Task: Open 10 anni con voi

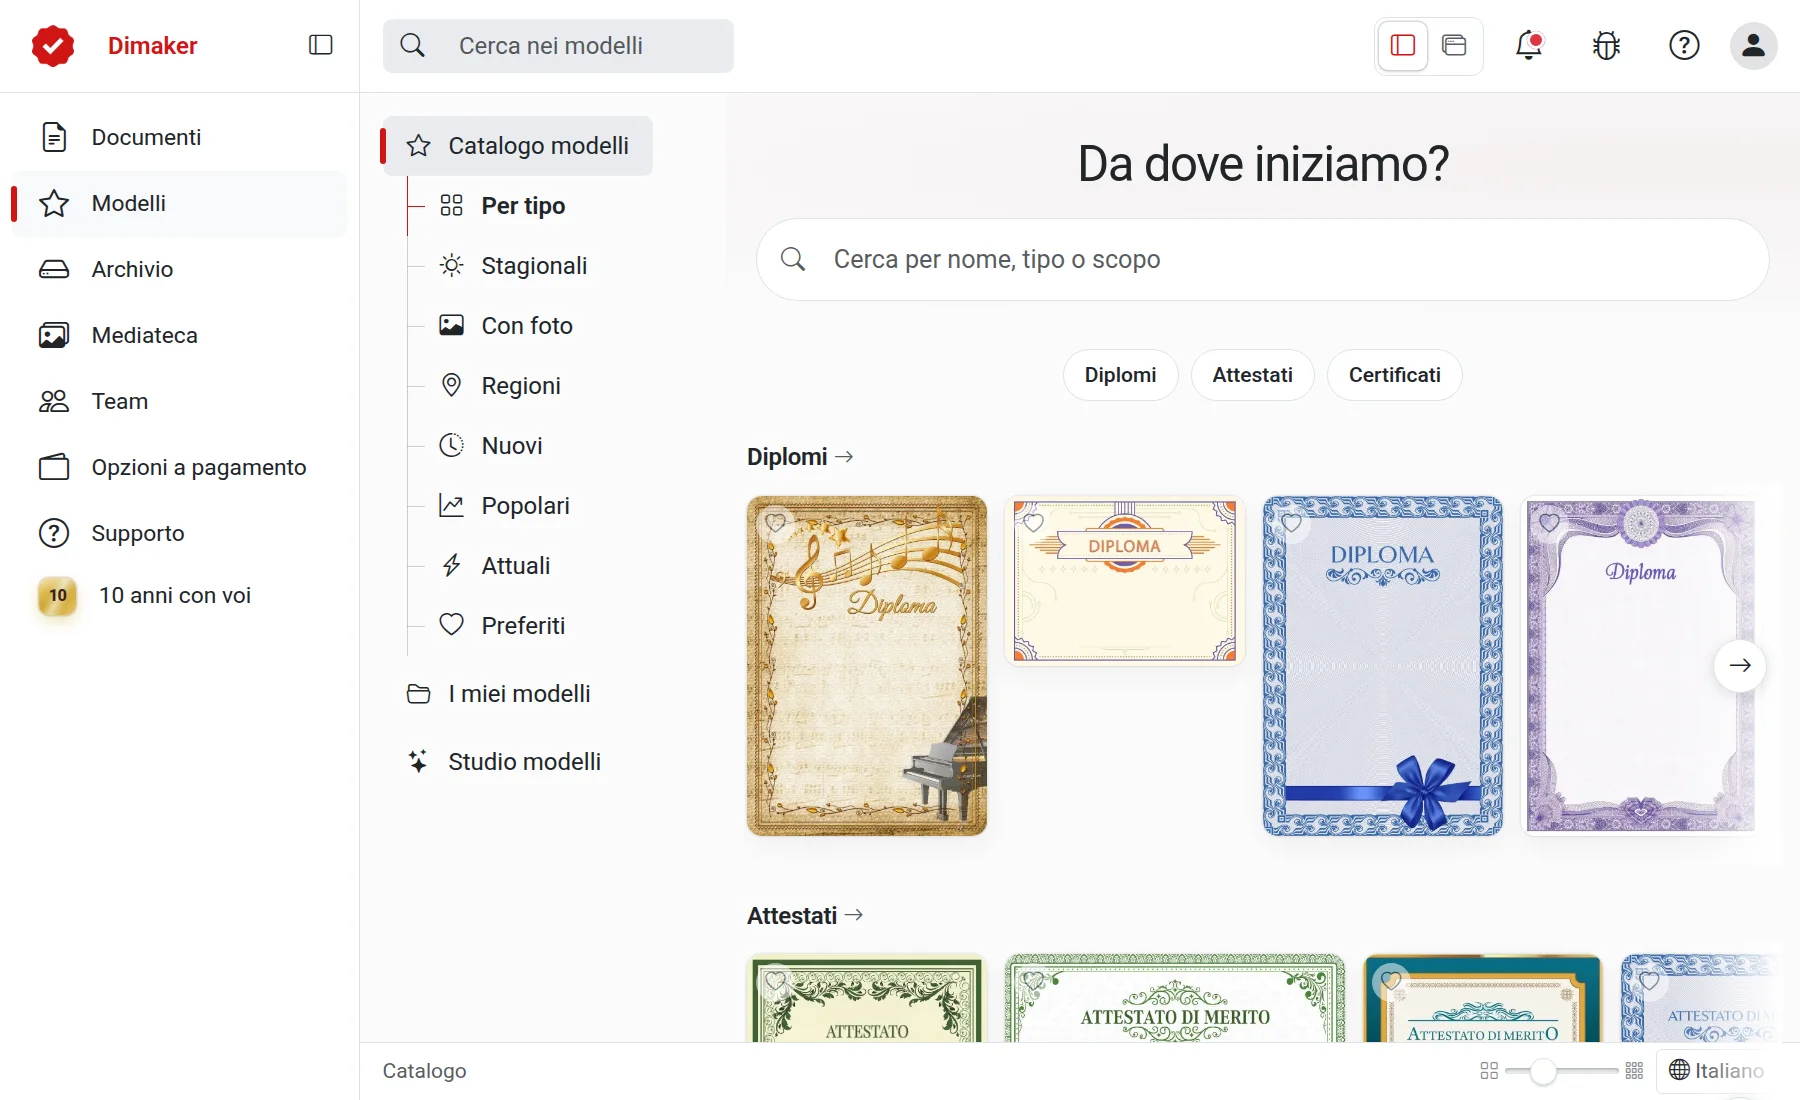Action: 179,595
